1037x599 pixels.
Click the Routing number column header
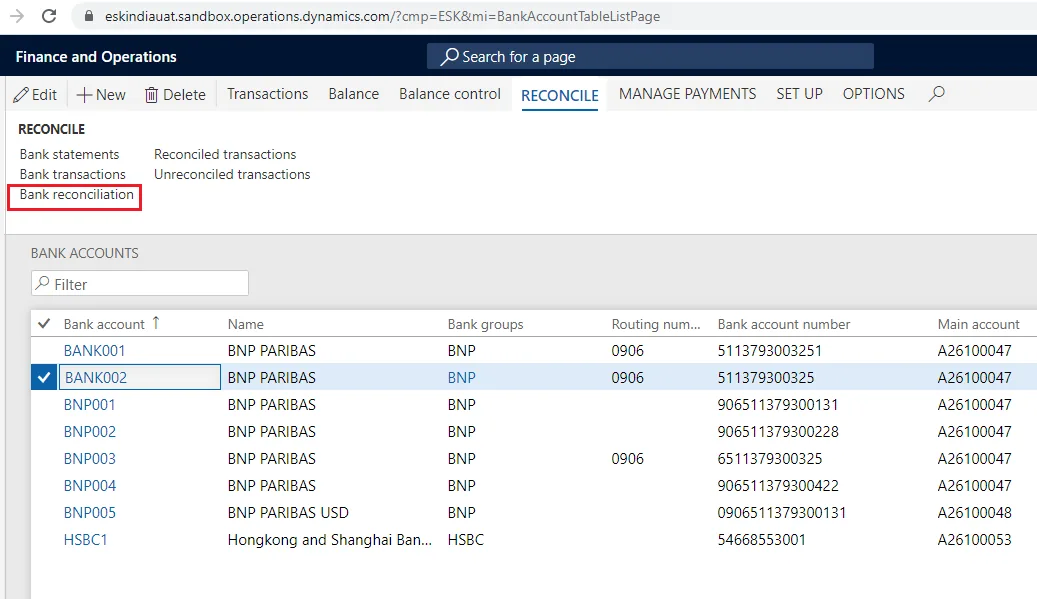coord(655,324)
